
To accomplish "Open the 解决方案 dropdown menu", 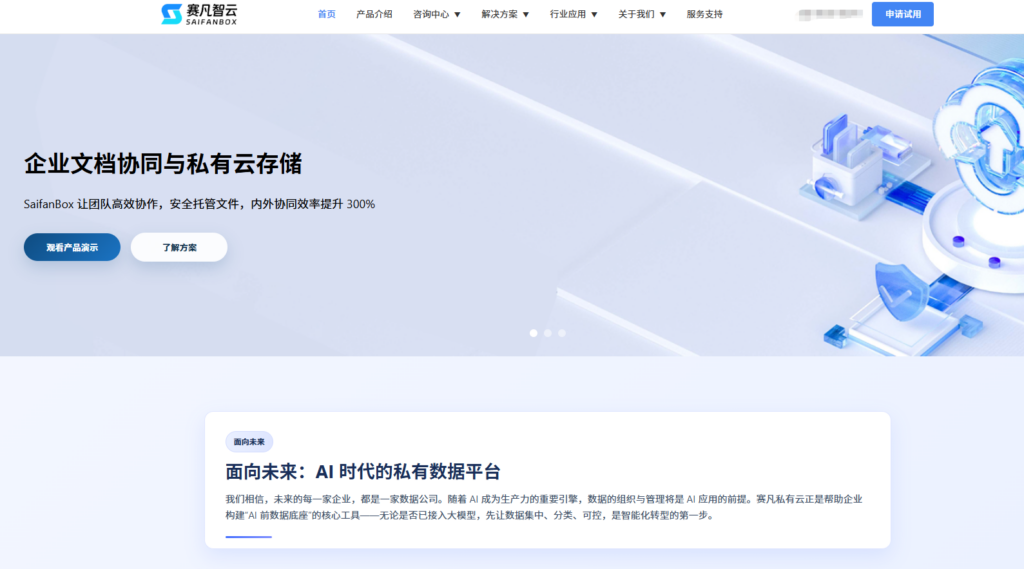I will coord(505,15).
